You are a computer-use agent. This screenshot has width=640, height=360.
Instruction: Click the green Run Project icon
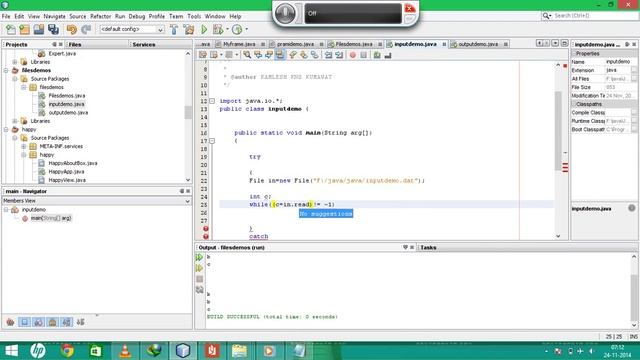[204, 29]
